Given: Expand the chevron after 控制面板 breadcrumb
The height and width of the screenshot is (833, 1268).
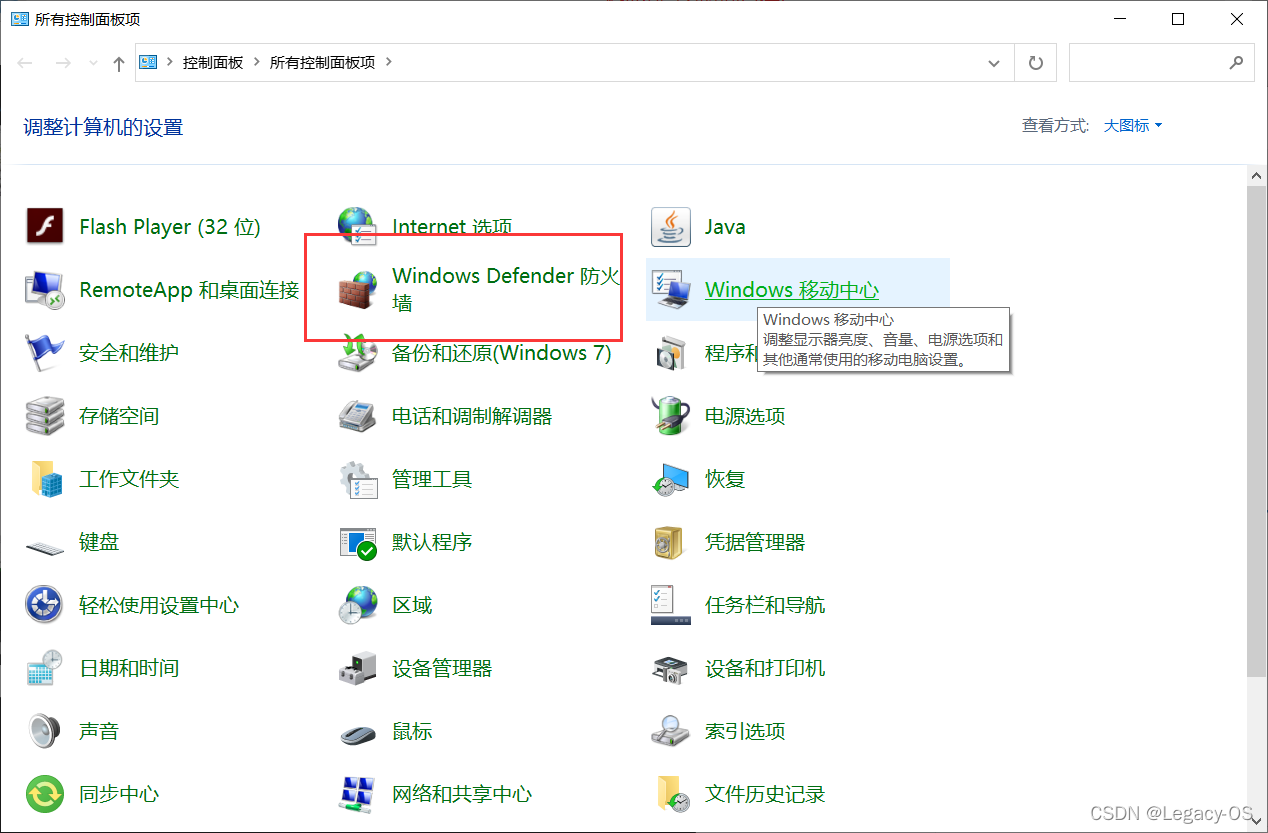Looking at the screenshot, I should (x=257, y=62).
